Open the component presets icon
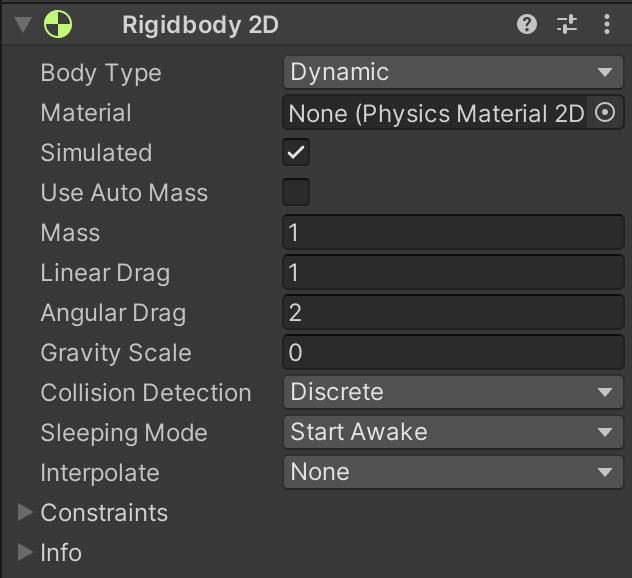The width and height of the screenshot is (632, 578). pyautogui.click(x=567, y=25)
